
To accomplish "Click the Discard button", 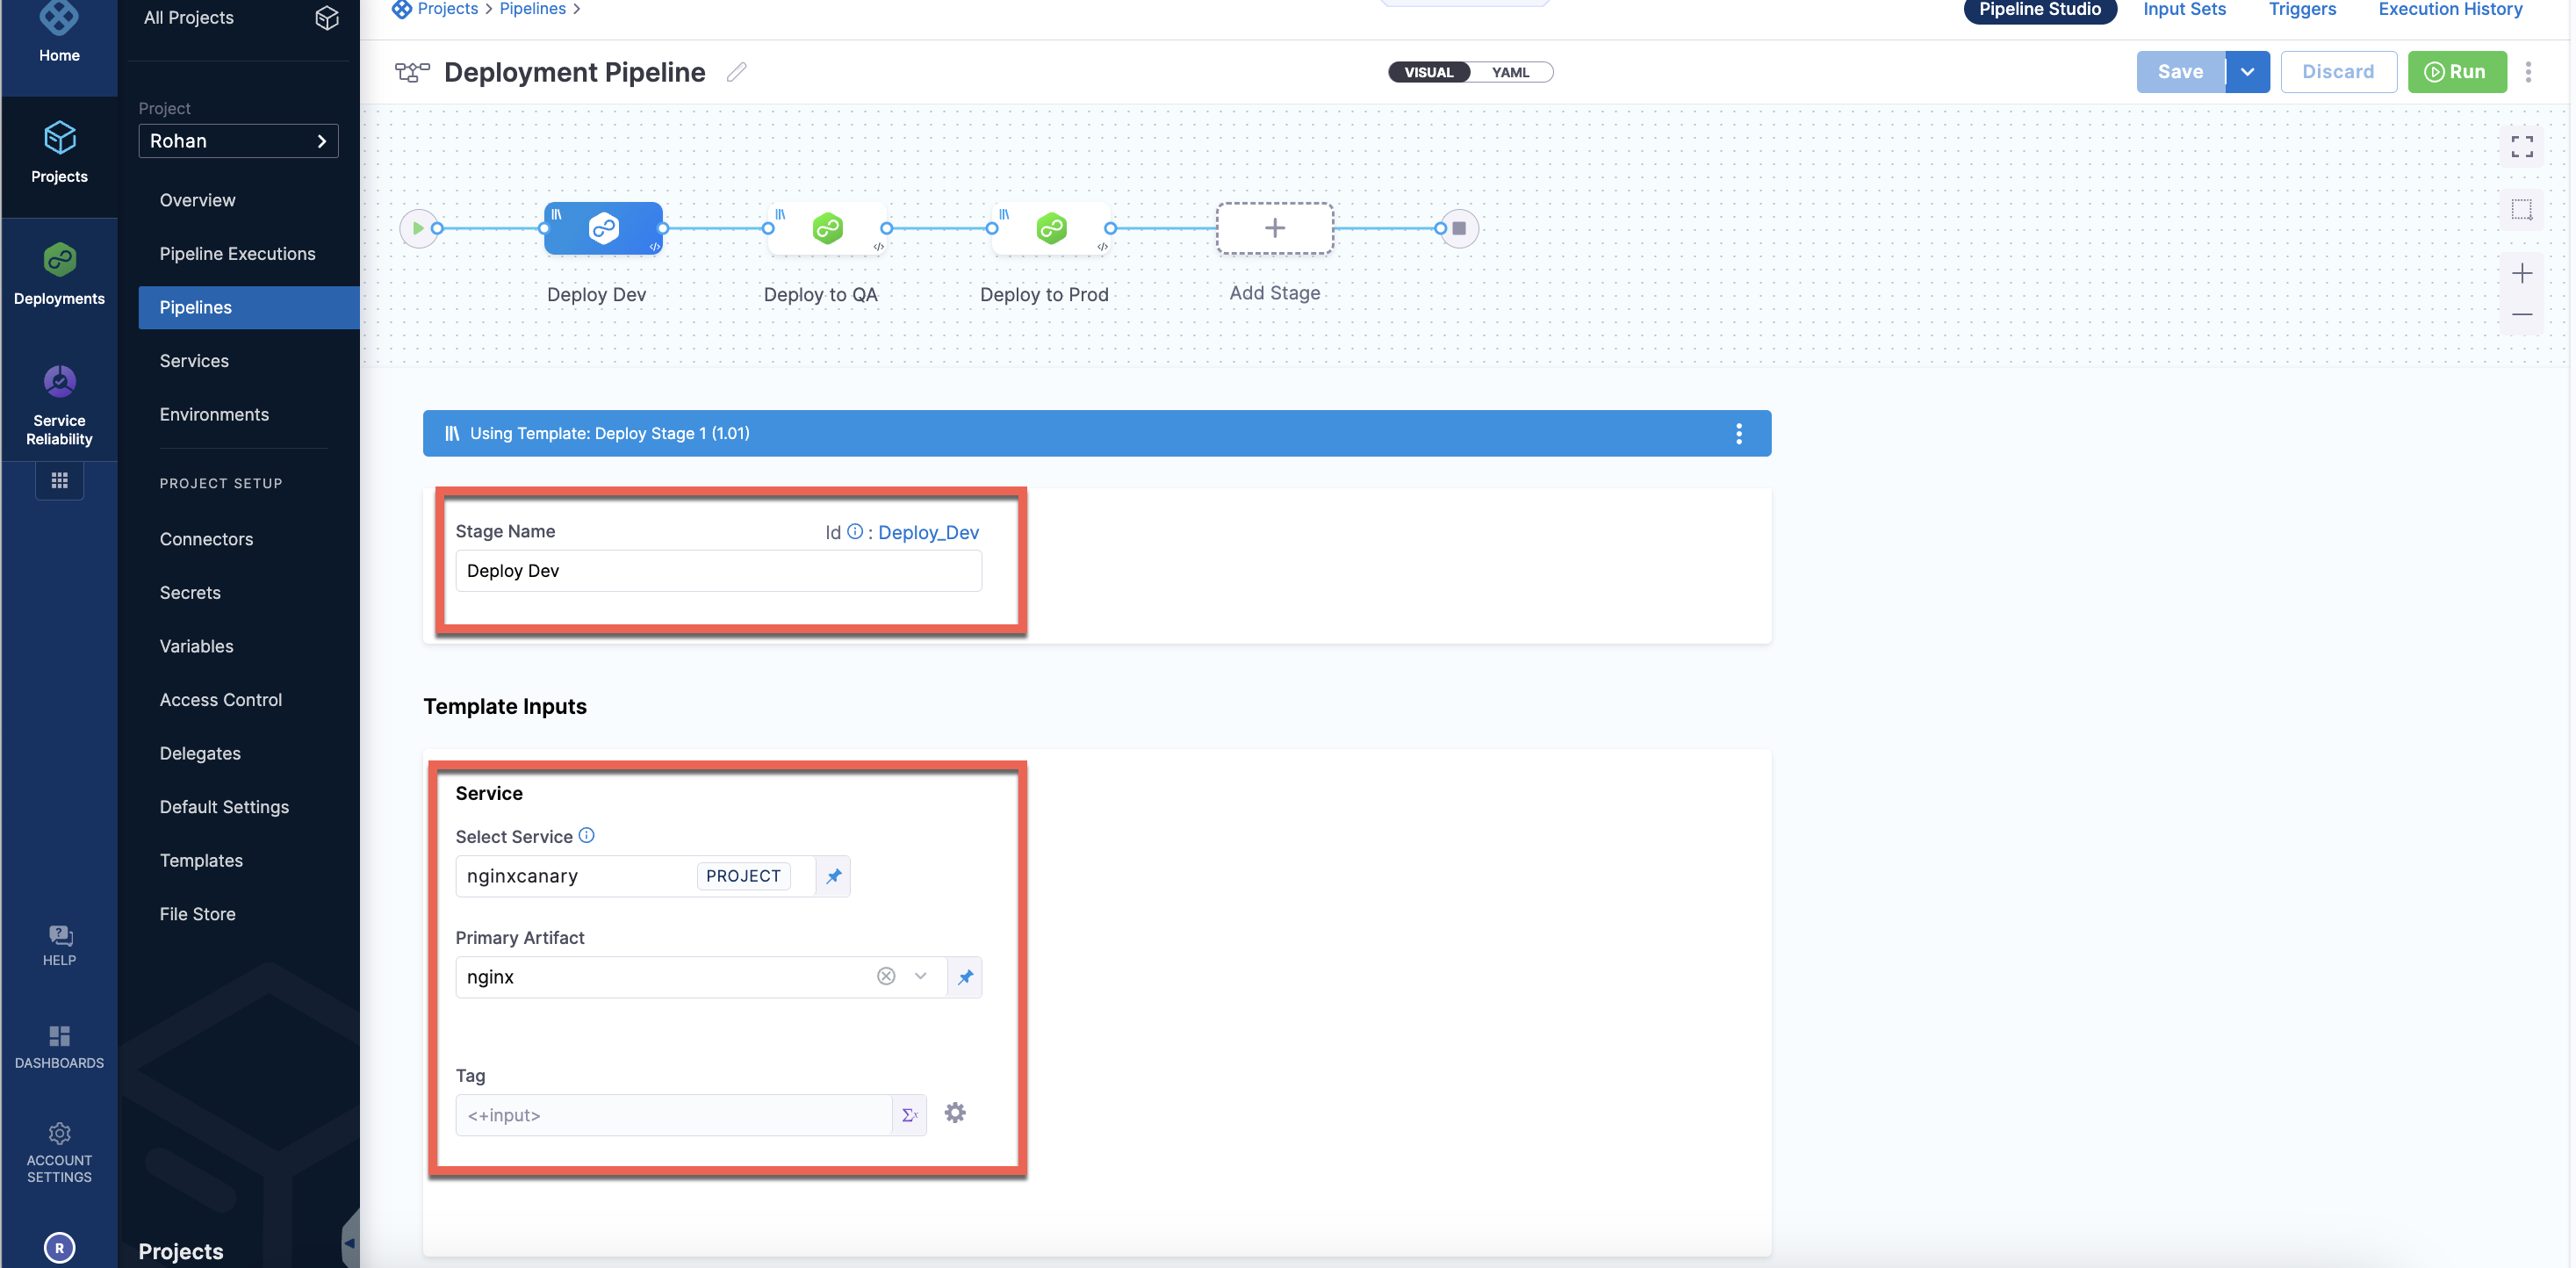I will coord(2337,72).
